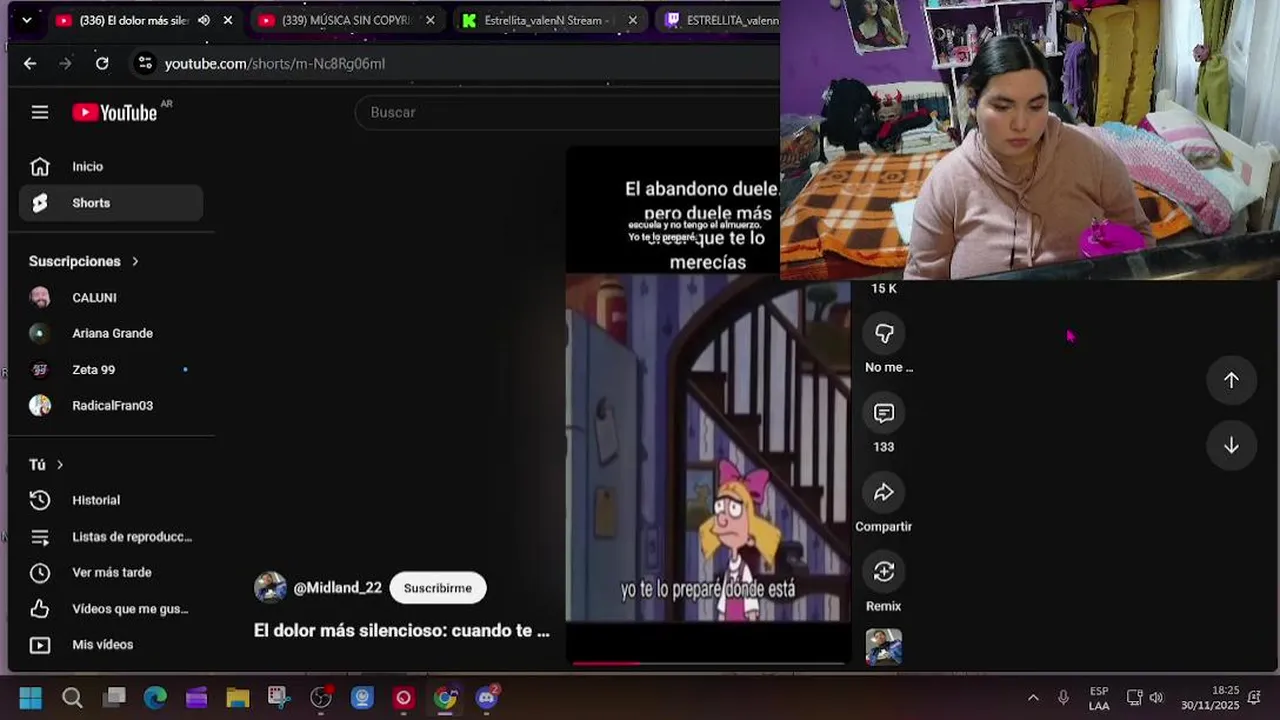Click the youtube.com/shorts URL address bar
This screenshot has width=1280, height=720.
click(x=275, y=63)
